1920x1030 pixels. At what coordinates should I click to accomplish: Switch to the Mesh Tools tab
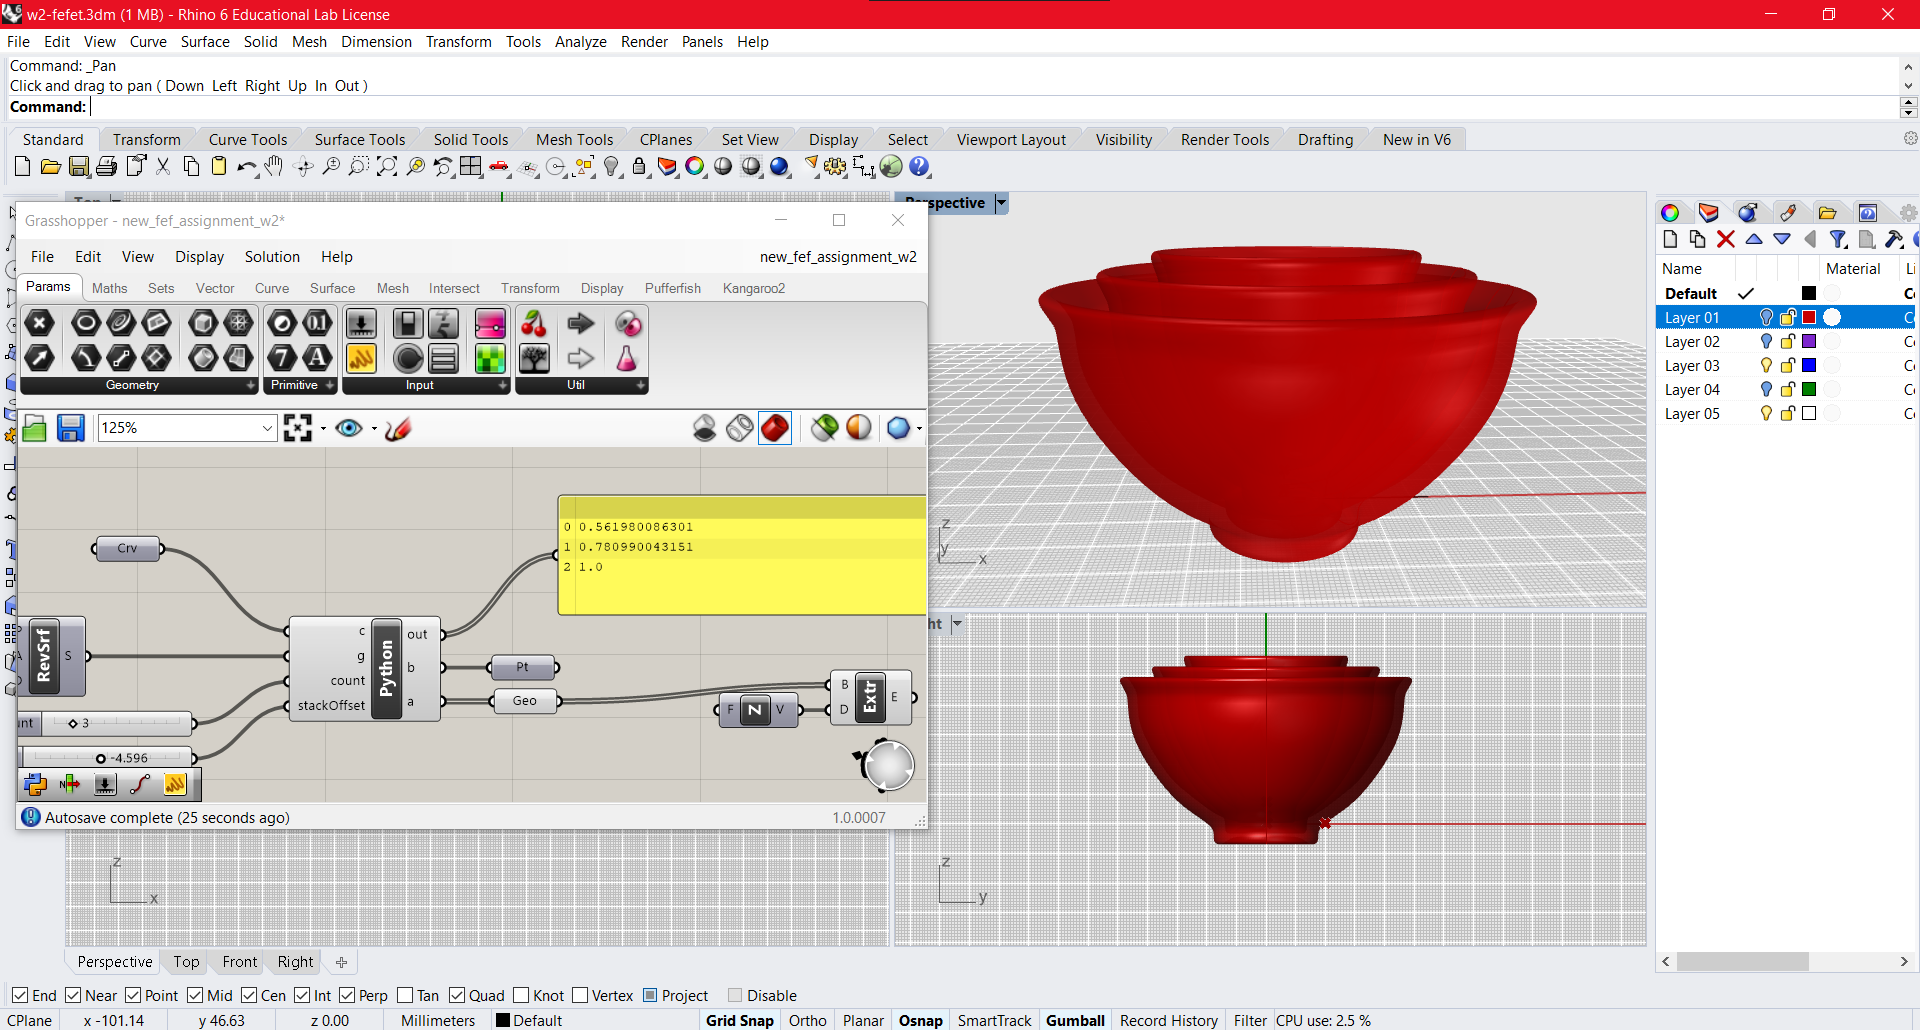(x=575, y=139)
